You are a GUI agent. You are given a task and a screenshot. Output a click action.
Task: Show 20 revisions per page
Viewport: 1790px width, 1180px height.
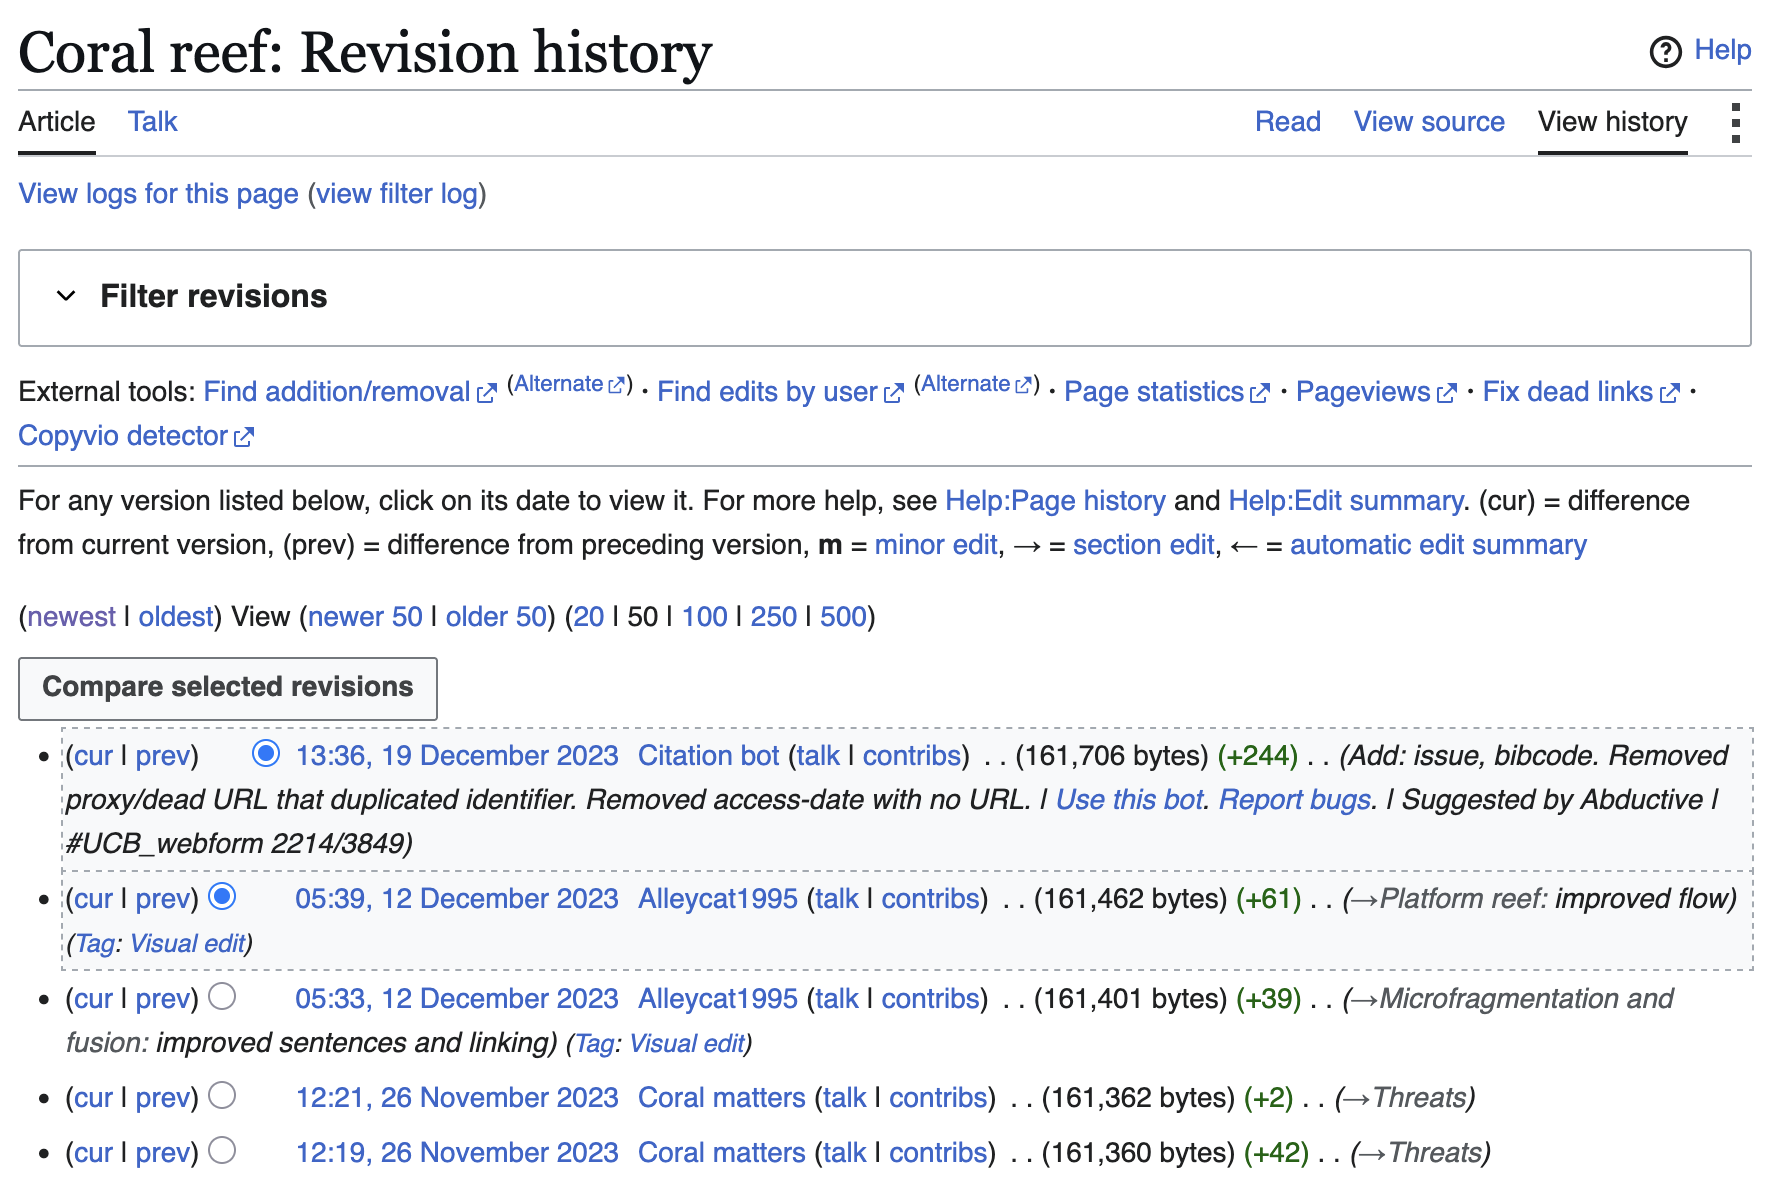point(589,617)
